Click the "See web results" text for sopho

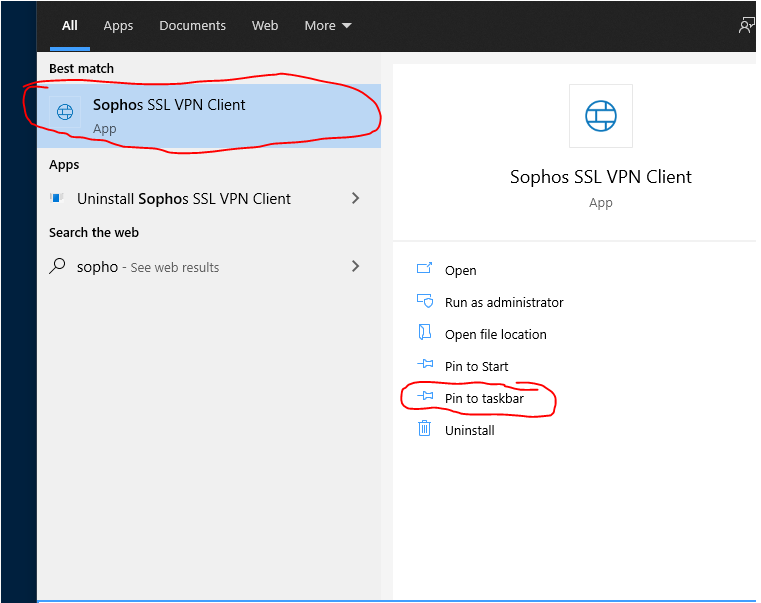point(175,268)
